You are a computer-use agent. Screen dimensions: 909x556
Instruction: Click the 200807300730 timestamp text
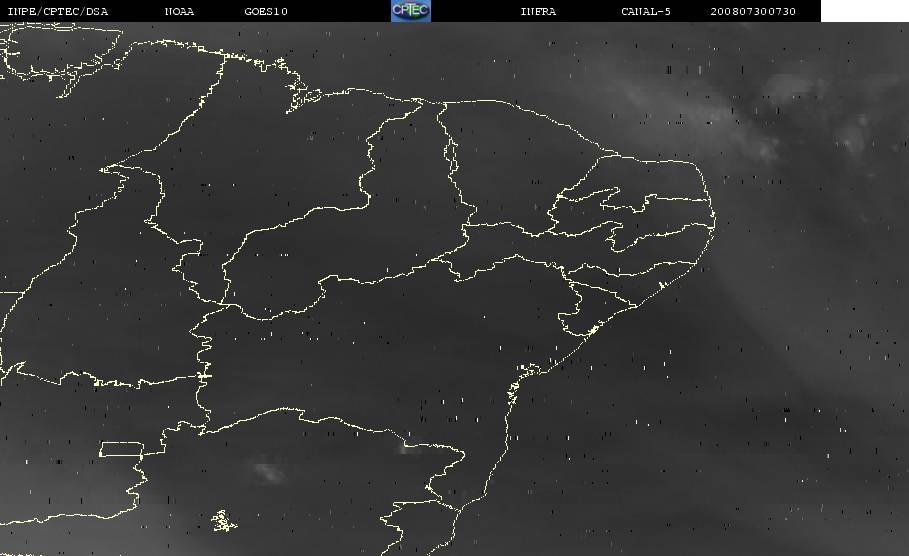point(754,11)
